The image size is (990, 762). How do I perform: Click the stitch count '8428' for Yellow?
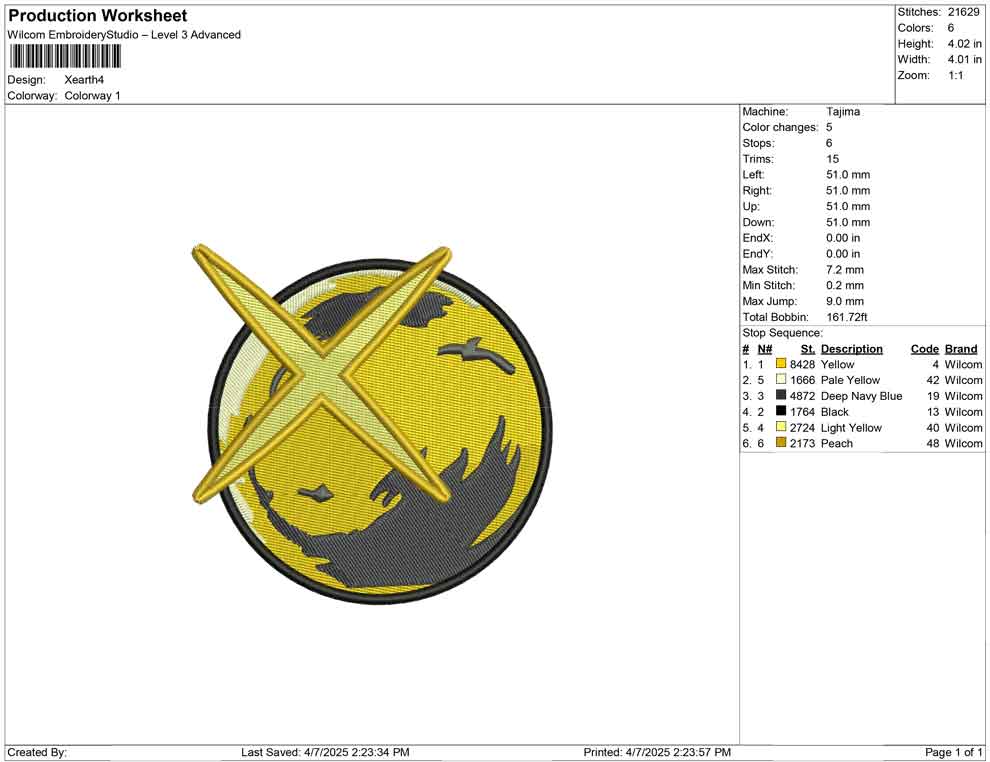(802, 364)
